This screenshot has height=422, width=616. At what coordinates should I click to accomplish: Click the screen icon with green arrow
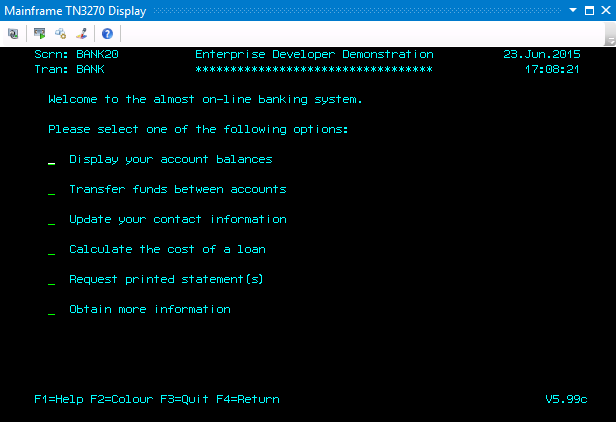click(40, 33)
